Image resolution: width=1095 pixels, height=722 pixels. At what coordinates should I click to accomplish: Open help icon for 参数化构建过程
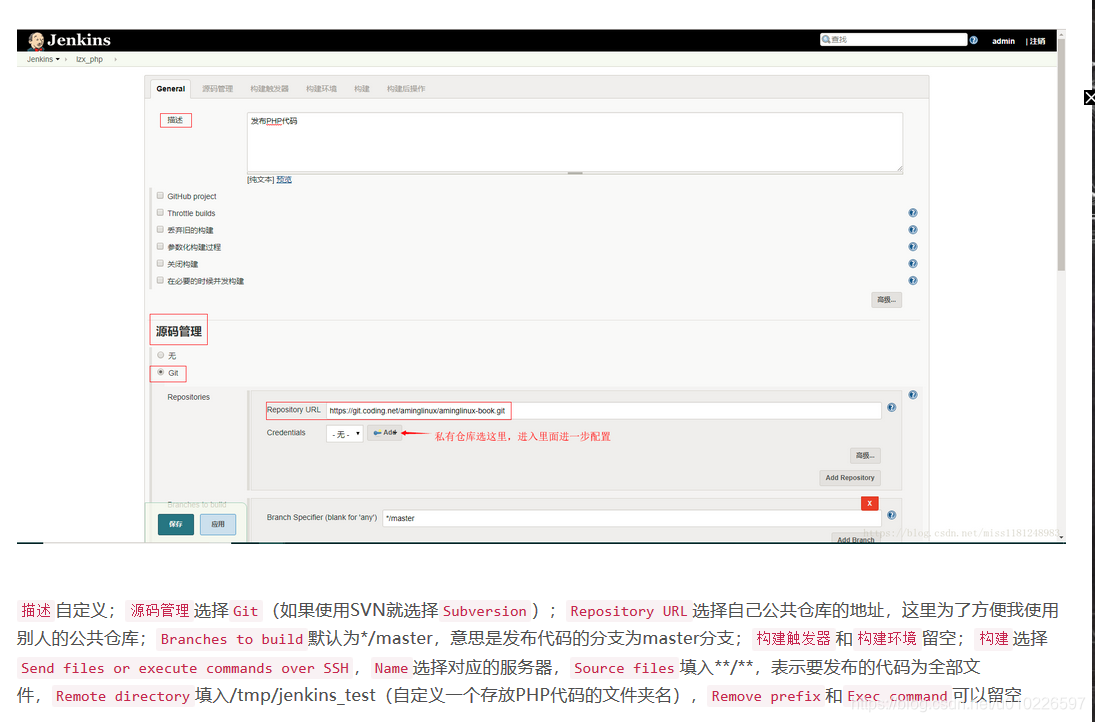(x=912, y=246)
